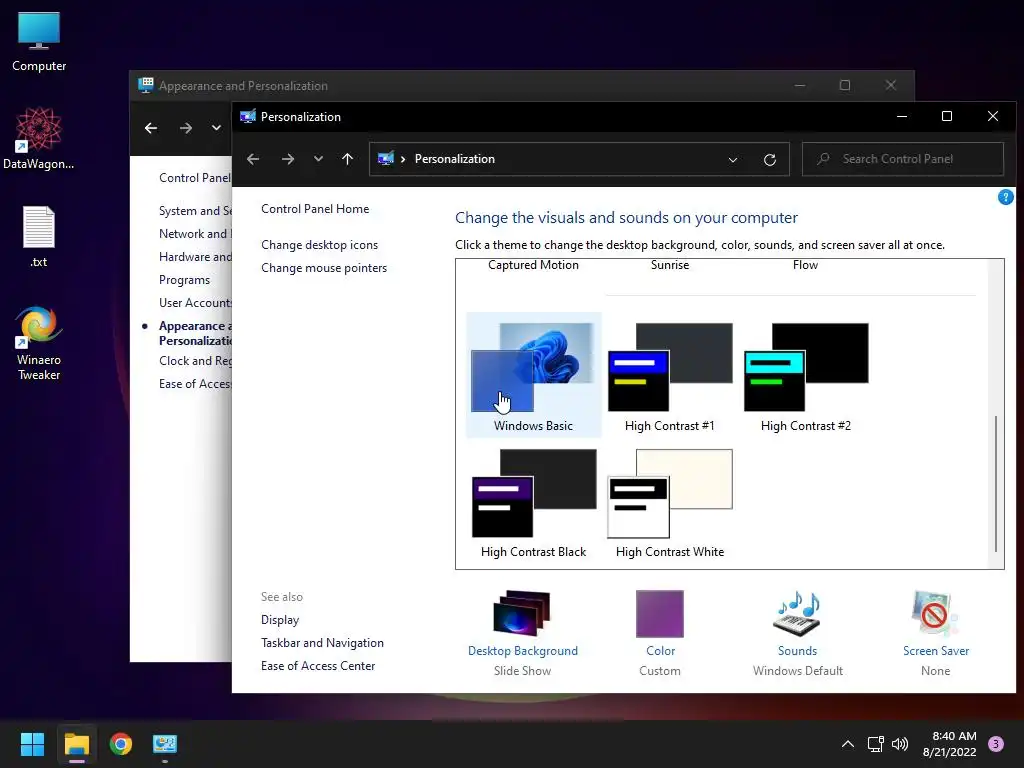Image resolution: width=1024 pixels, height=768 pixels.
Task: Go forward in the Personalization window
Action: click(288, 159)
